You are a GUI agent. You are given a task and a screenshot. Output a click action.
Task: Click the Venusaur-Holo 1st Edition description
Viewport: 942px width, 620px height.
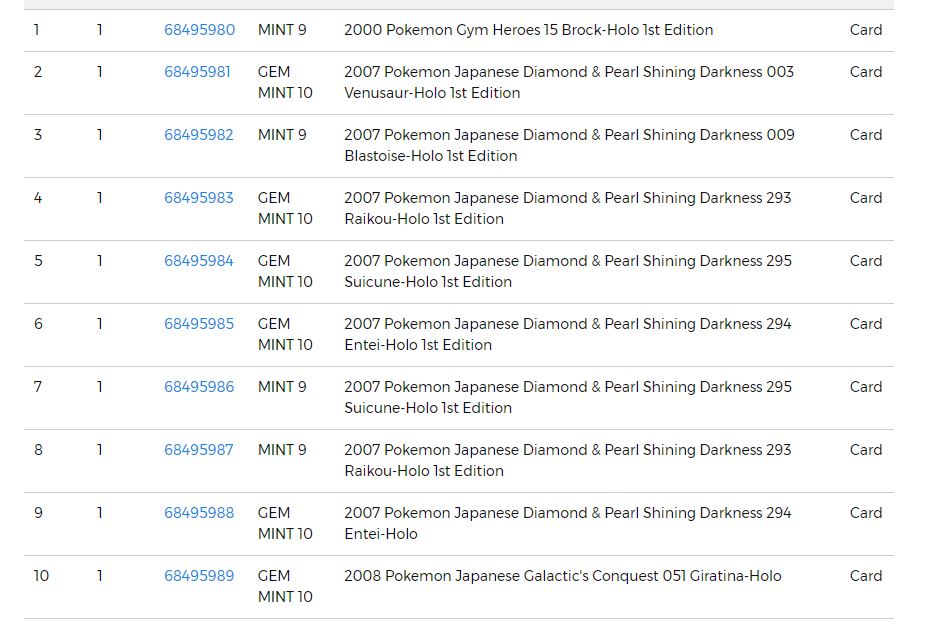coord(568,82)
